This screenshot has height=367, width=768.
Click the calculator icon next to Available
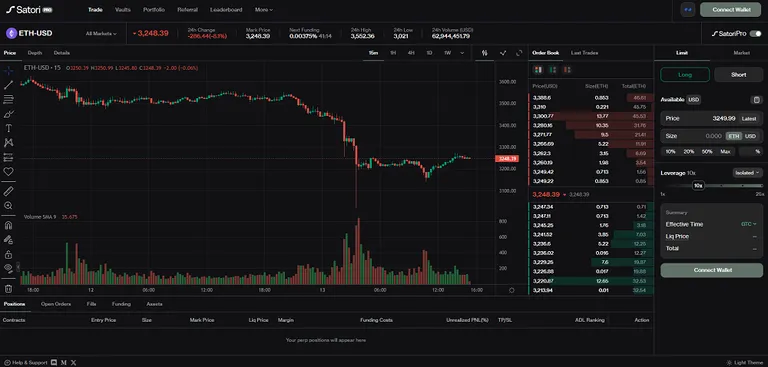click(x=757, y=100)
